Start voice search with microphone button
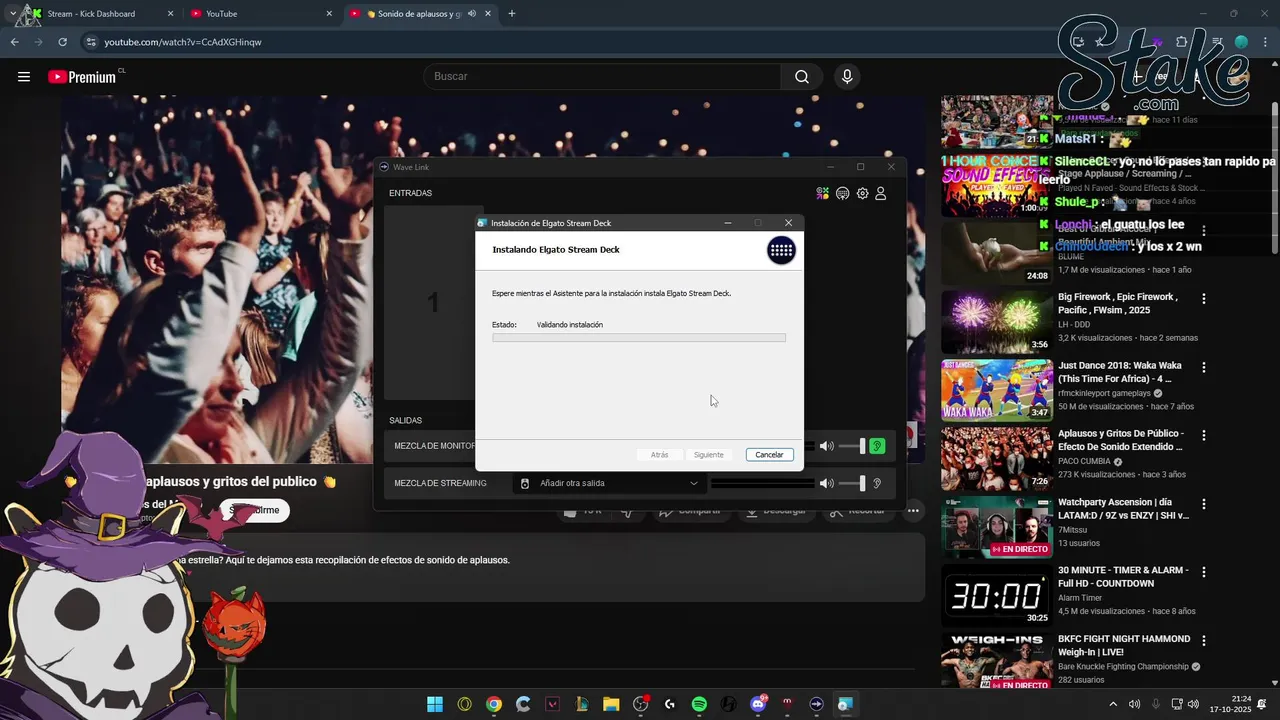The width and height of the screenshot is (1280, 720). click(847, 77)
